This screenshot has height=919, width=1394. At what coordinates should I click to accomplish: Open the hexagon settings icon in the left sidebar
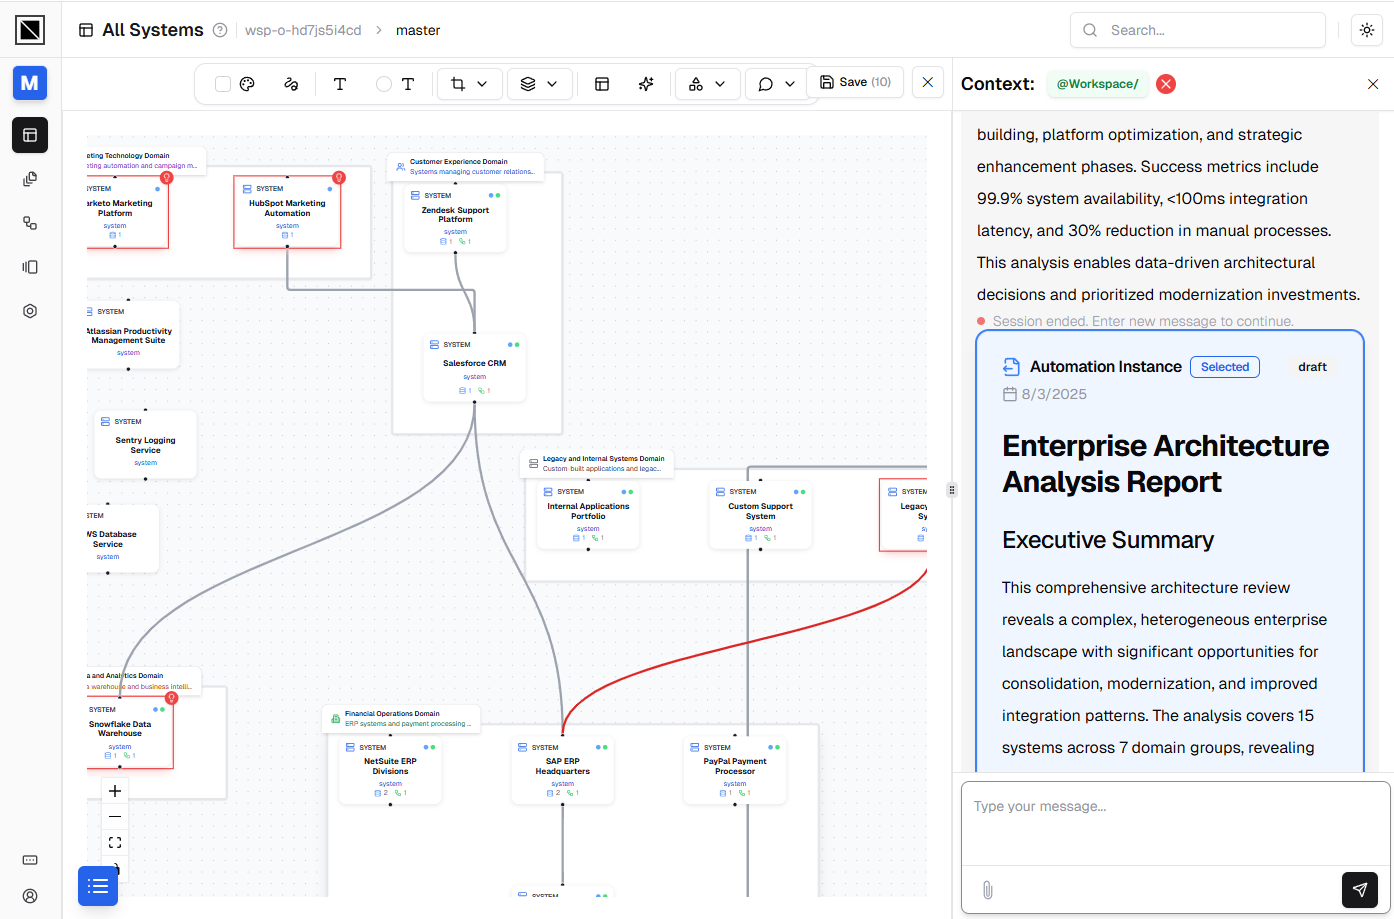click(30, 311)
